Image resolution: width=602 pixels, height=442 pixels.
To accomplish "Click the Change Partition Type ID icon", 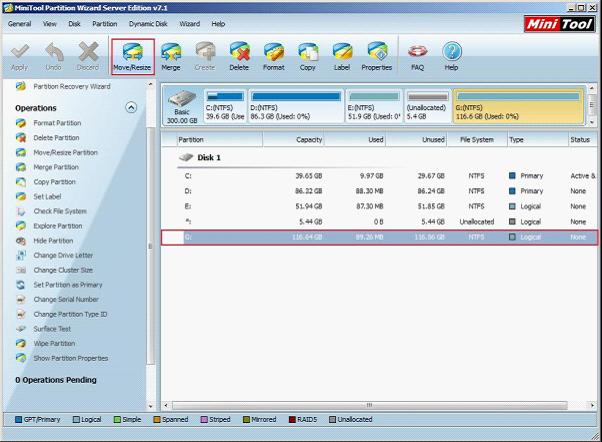I will coord(21,314).
